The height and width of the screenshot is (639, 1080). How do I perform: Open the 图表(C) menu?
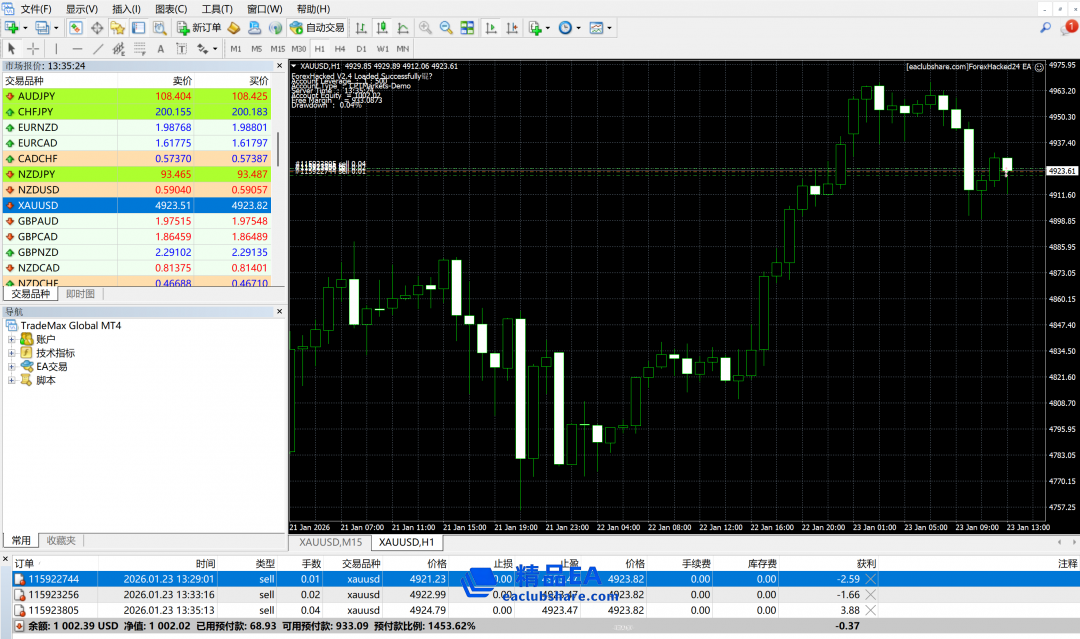170,9
